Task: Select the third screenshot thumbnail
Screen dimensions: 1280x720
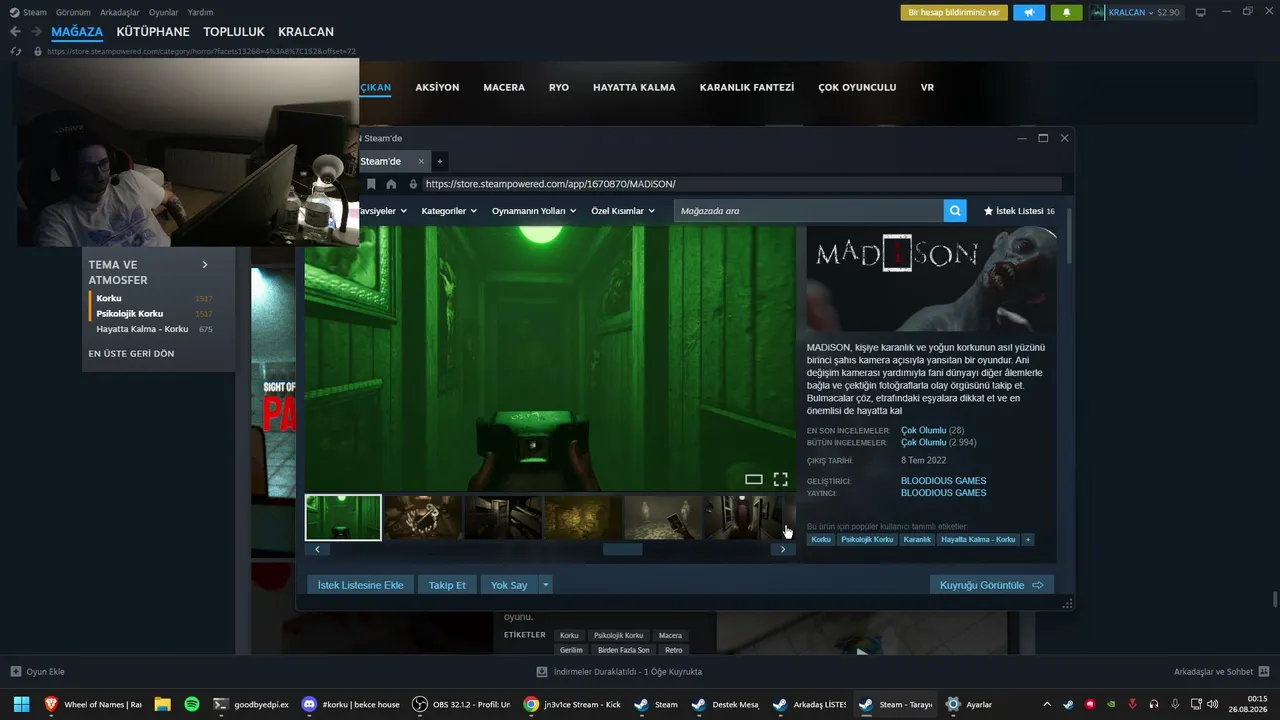Action: 503,517
